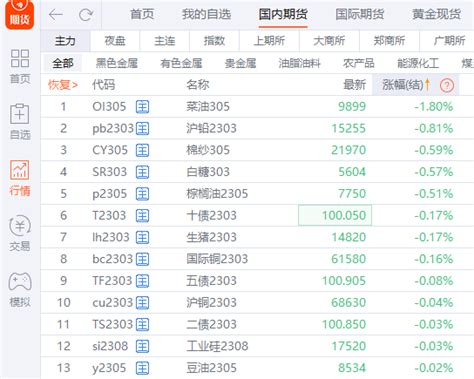This screenshot has width=474, height=379.
Task: Click the refresh icon in top bar
Action: [86, 15]
